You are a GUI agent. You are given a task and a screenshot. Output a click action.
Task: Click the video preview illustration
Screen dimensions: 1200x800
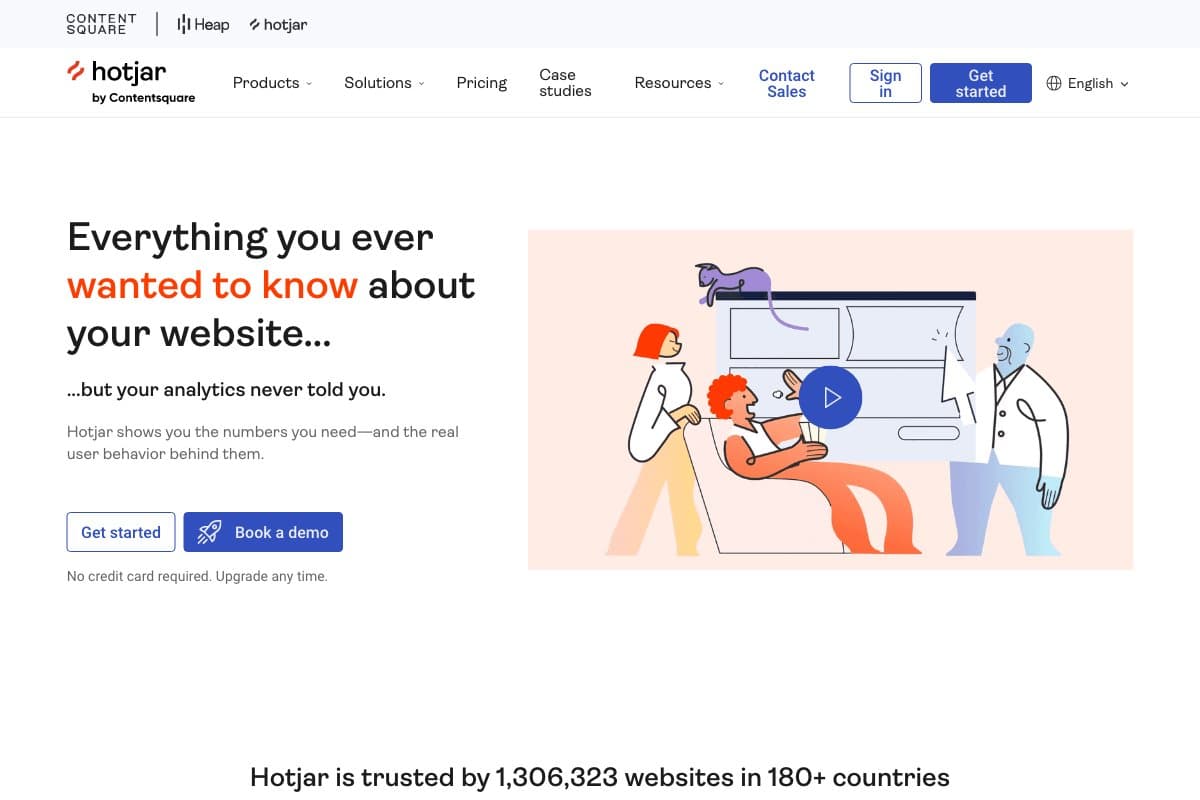point(830,397)
